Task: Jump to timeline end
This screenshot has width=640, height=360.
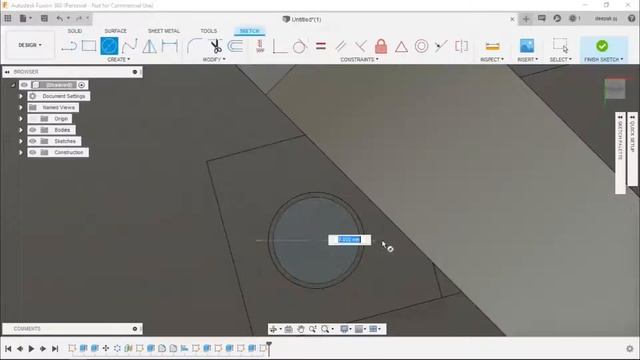Action: tap(55, 349)
